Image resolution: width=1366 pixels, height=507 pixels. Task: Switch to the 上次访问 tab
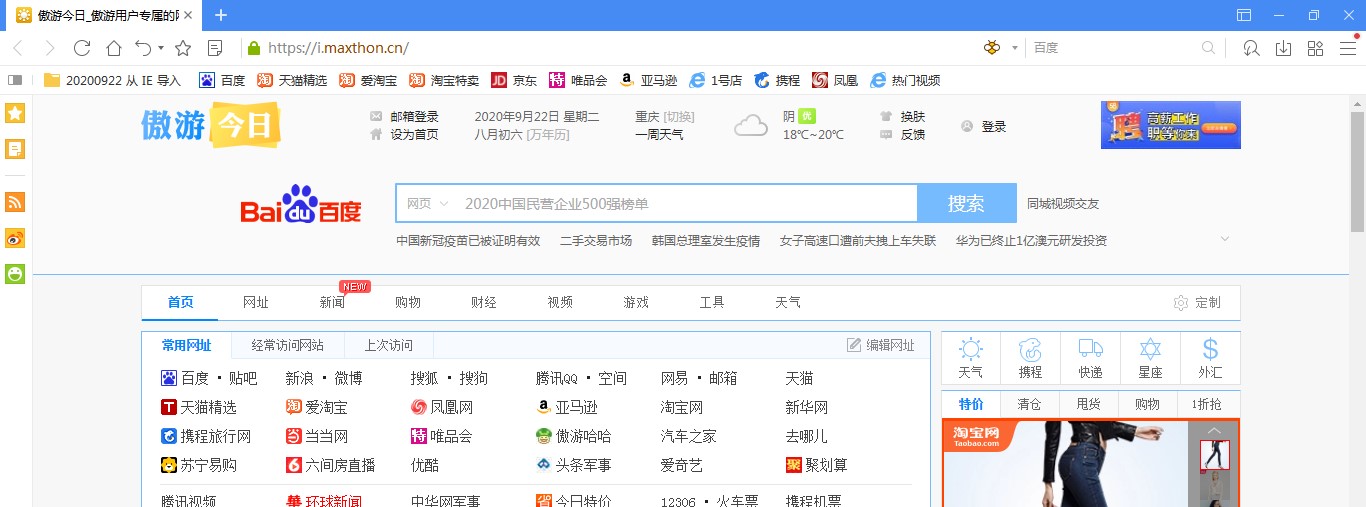tap(388, 346)
